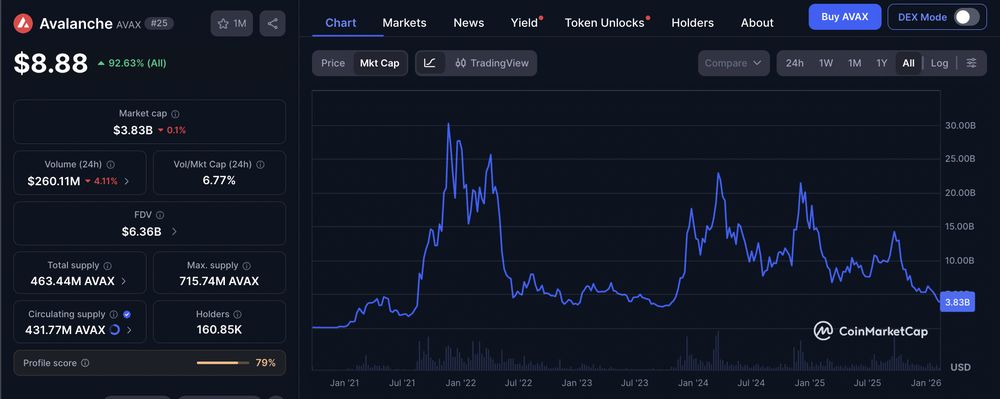Viewport: 1000px width, 399px height.
Task: Click the circulating supply progress ring
Action: [115, 330]
